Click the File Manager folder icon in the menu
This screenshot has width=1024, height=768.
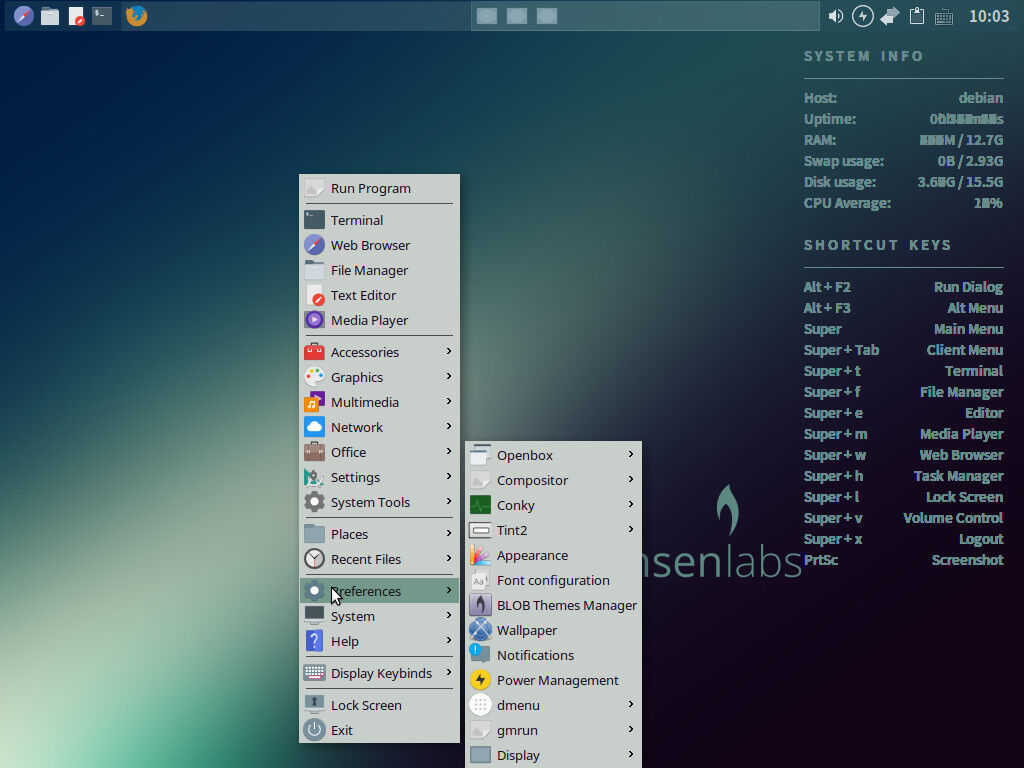pos(314,270)
